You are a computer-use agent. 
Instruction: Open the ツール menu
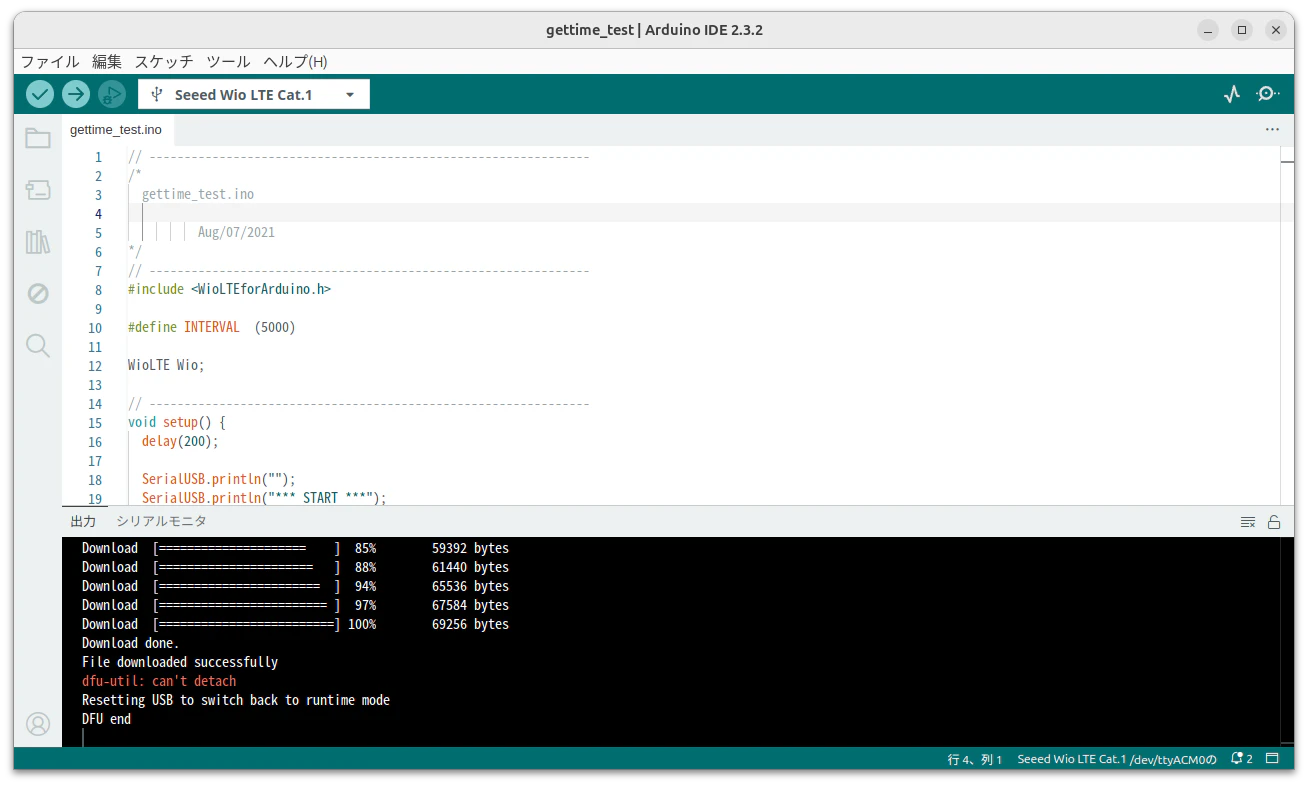point(228,61)
